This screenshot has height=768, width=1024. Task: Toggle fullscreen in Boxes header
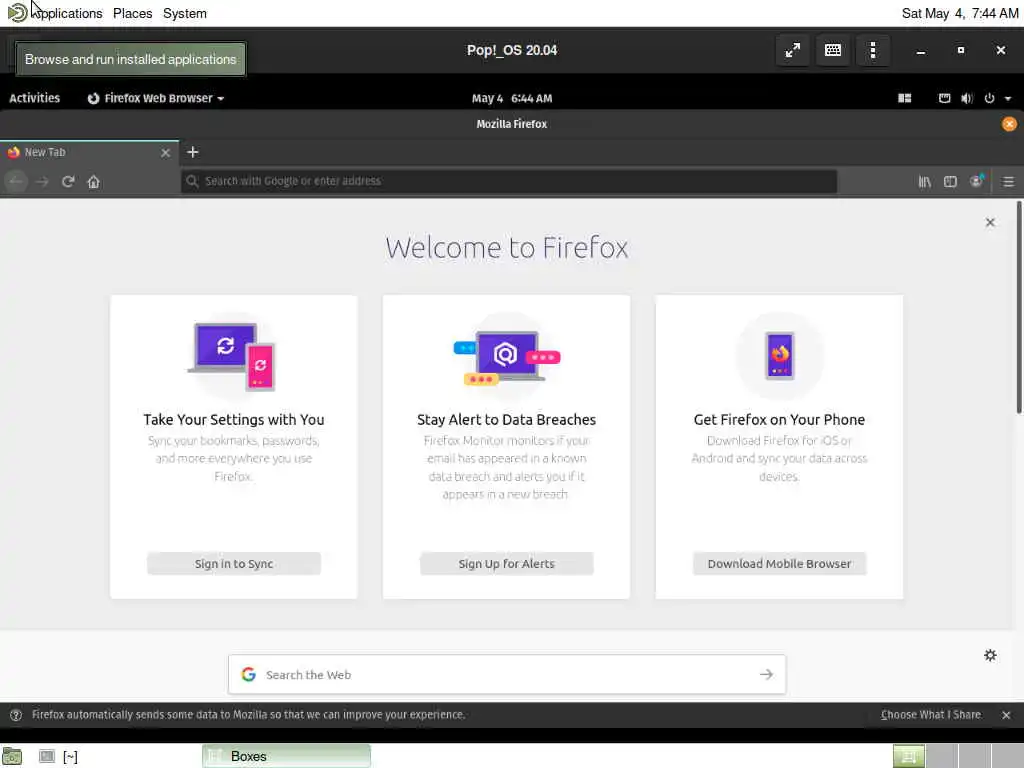793,50
